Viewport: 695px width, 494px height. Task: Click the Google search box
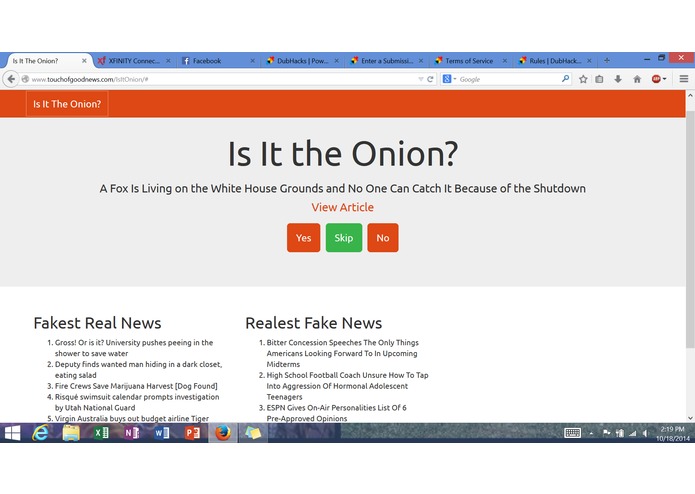(510, 79)
